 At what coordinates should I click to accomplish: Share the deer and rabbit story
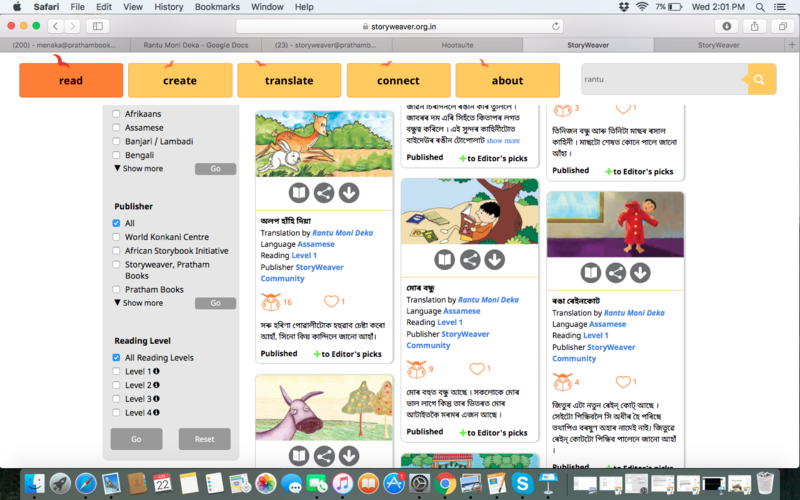click(324, 193)
